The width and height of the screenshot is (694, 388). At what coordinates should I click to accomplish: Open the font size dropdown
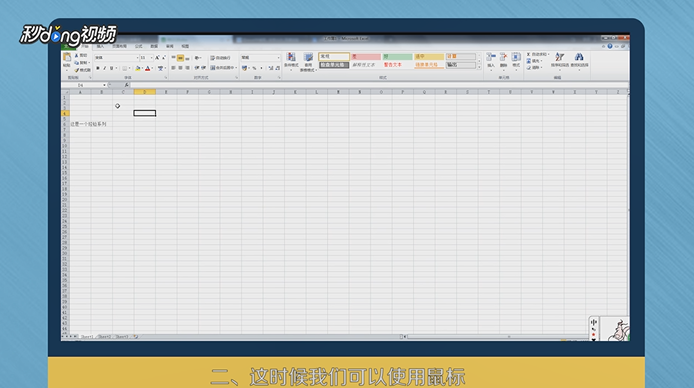click(x=151, y=58)
